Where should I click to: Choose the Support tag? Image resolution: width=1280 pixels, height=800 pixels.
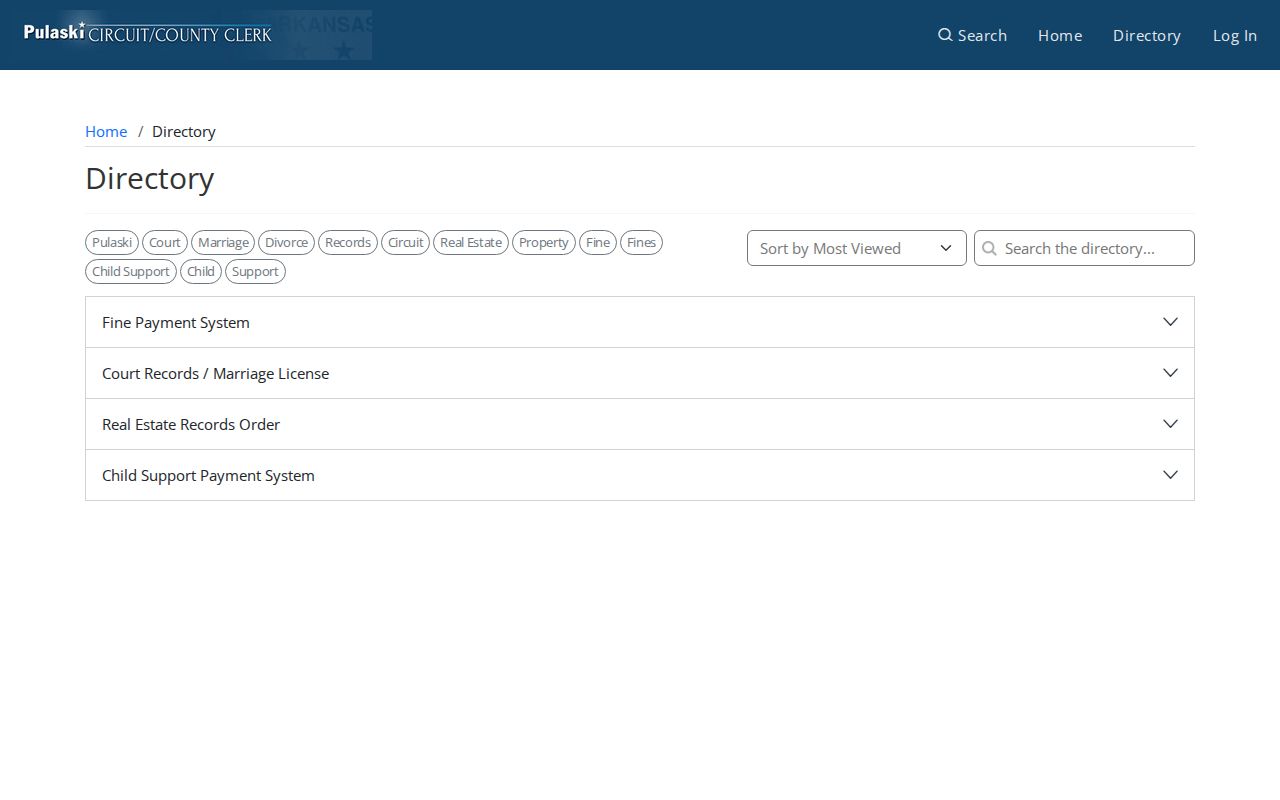255,271
